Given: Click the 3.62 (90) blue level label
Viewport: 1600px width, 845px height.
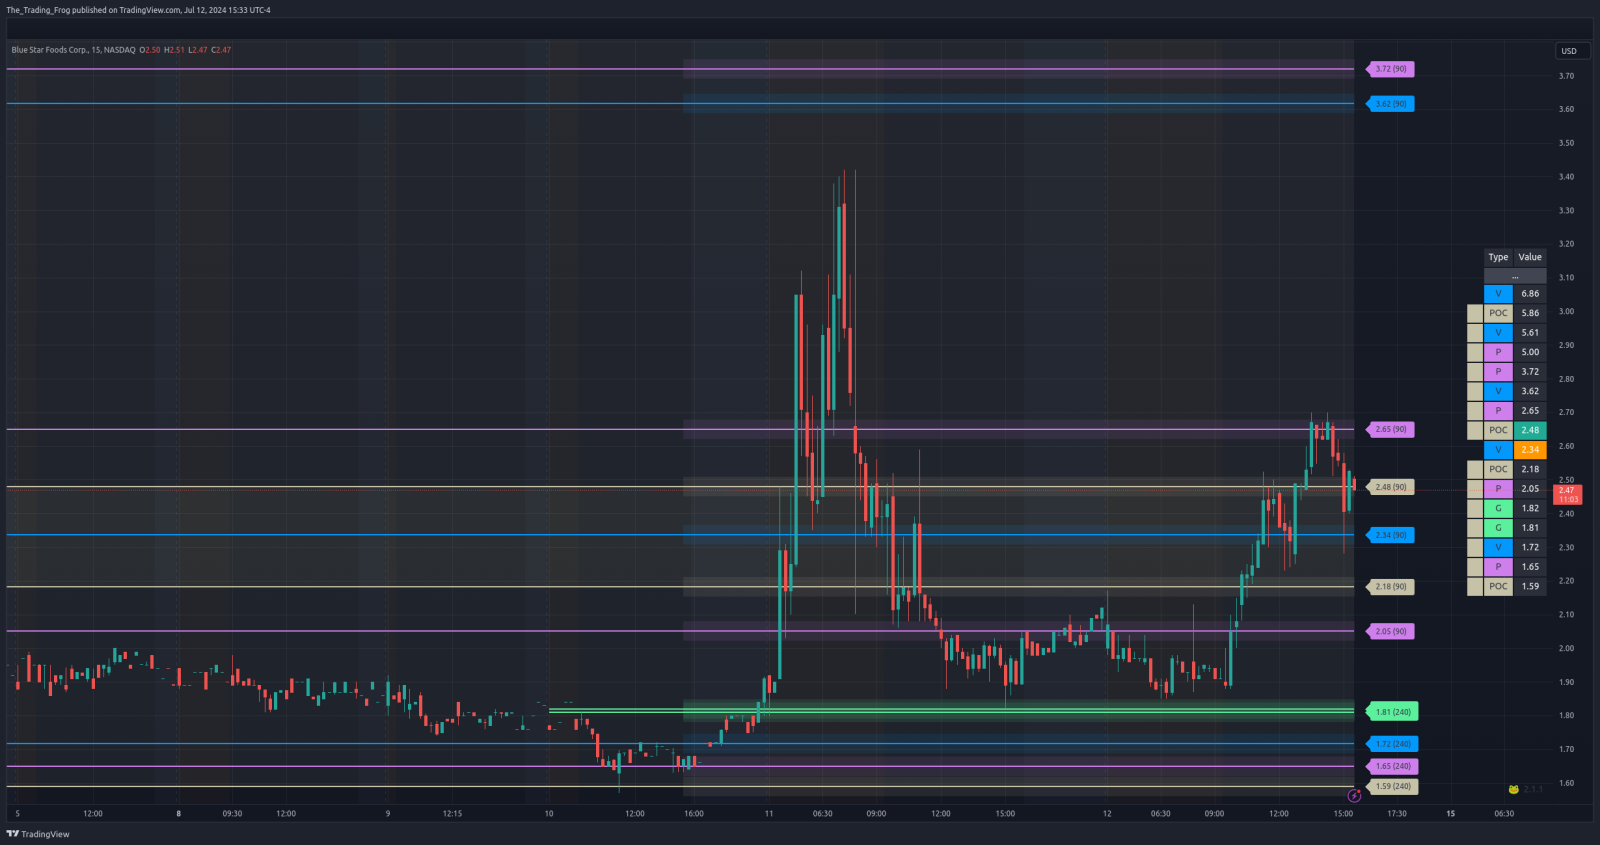Looking at the screenshot, I should (x=1390, y=104).
